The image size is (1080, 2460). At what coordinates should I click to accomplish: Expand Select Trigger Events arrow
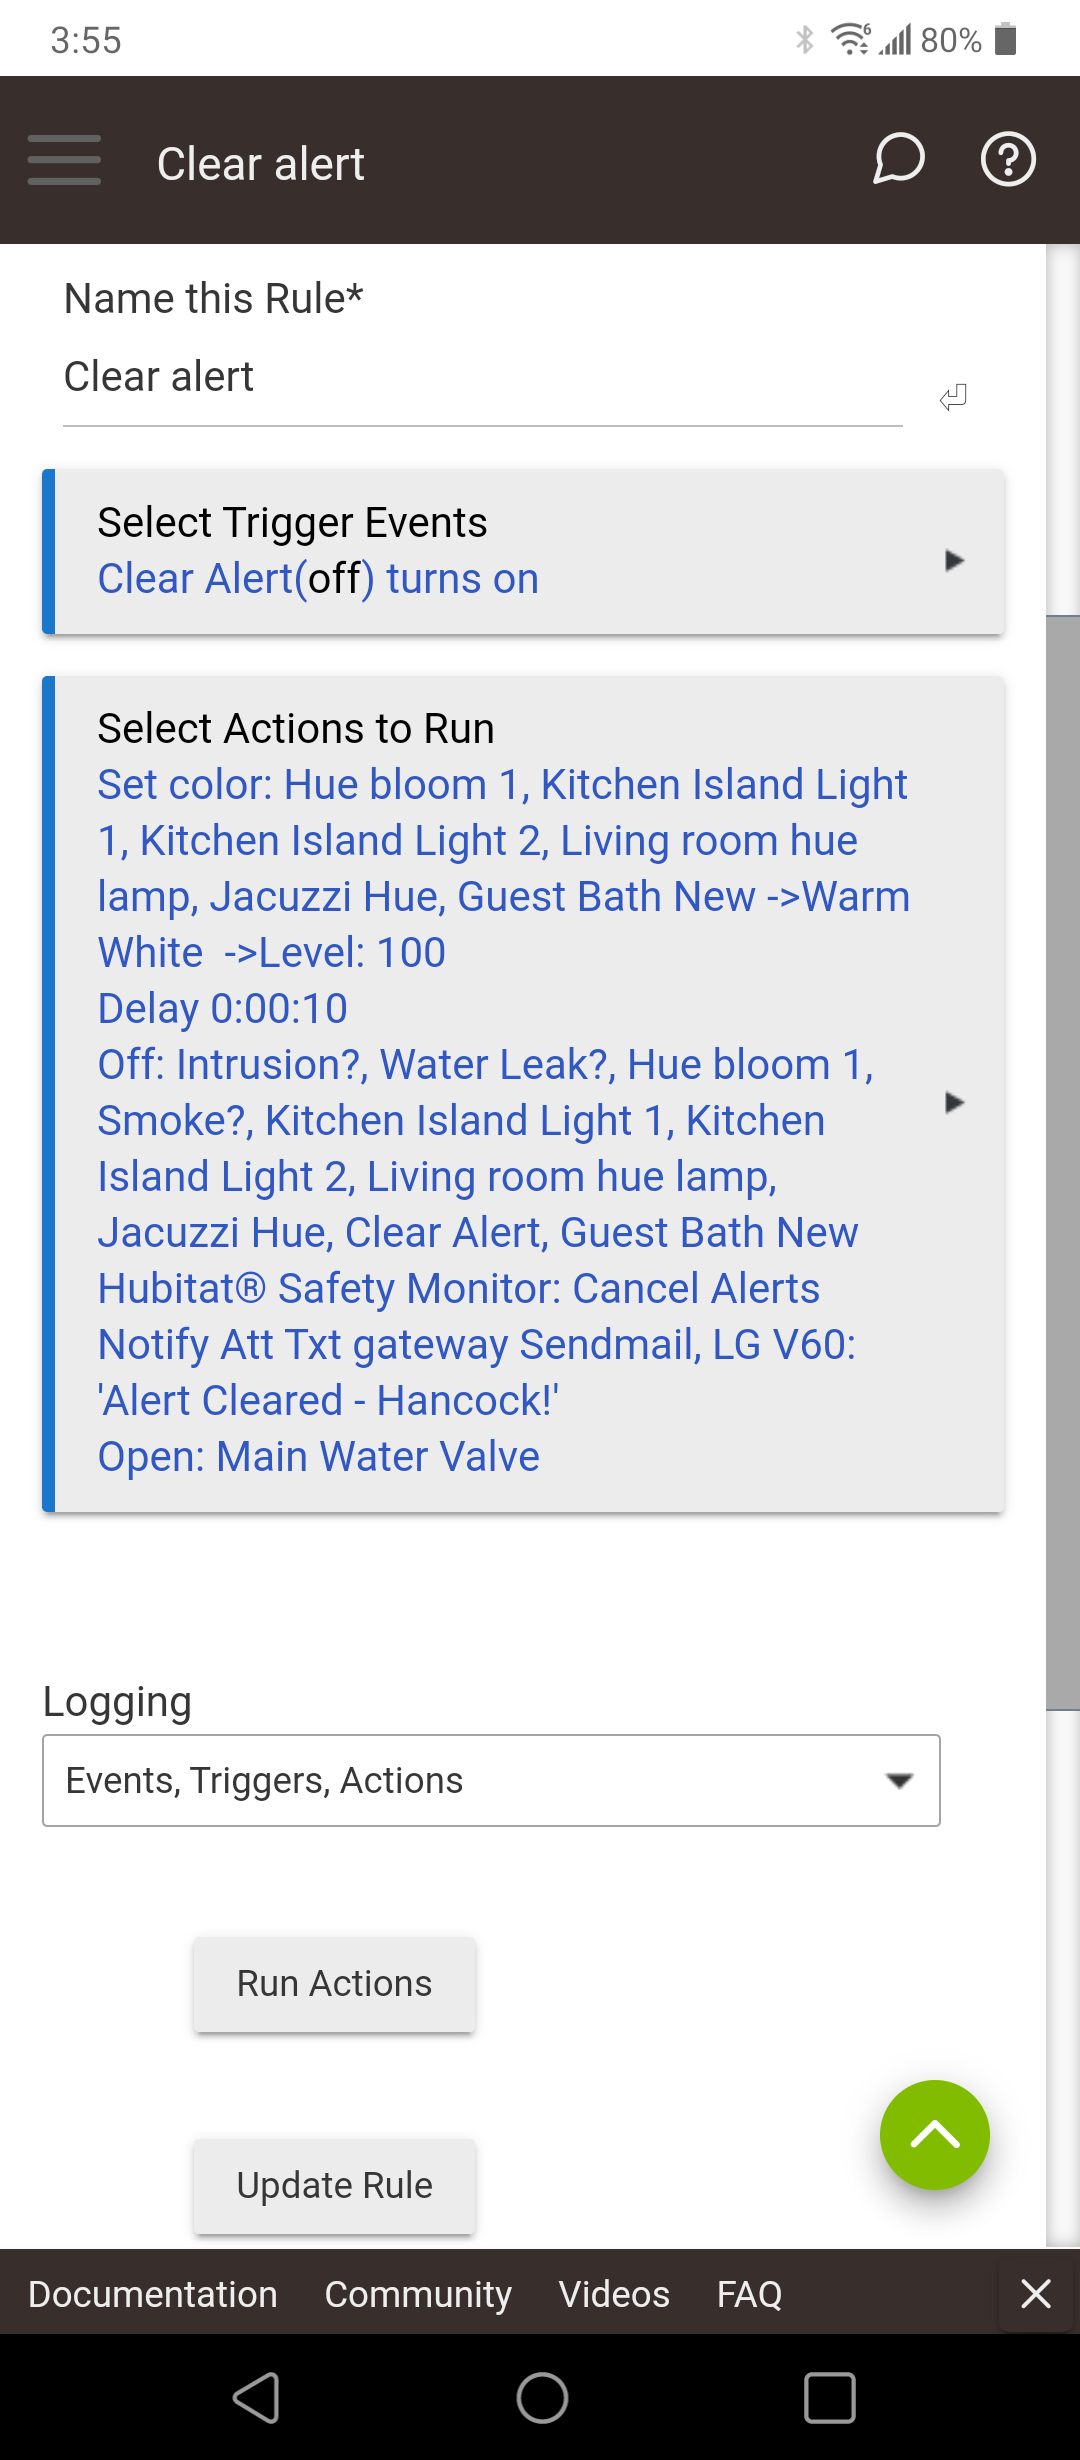pyautogui.click(x=954, y=560)
